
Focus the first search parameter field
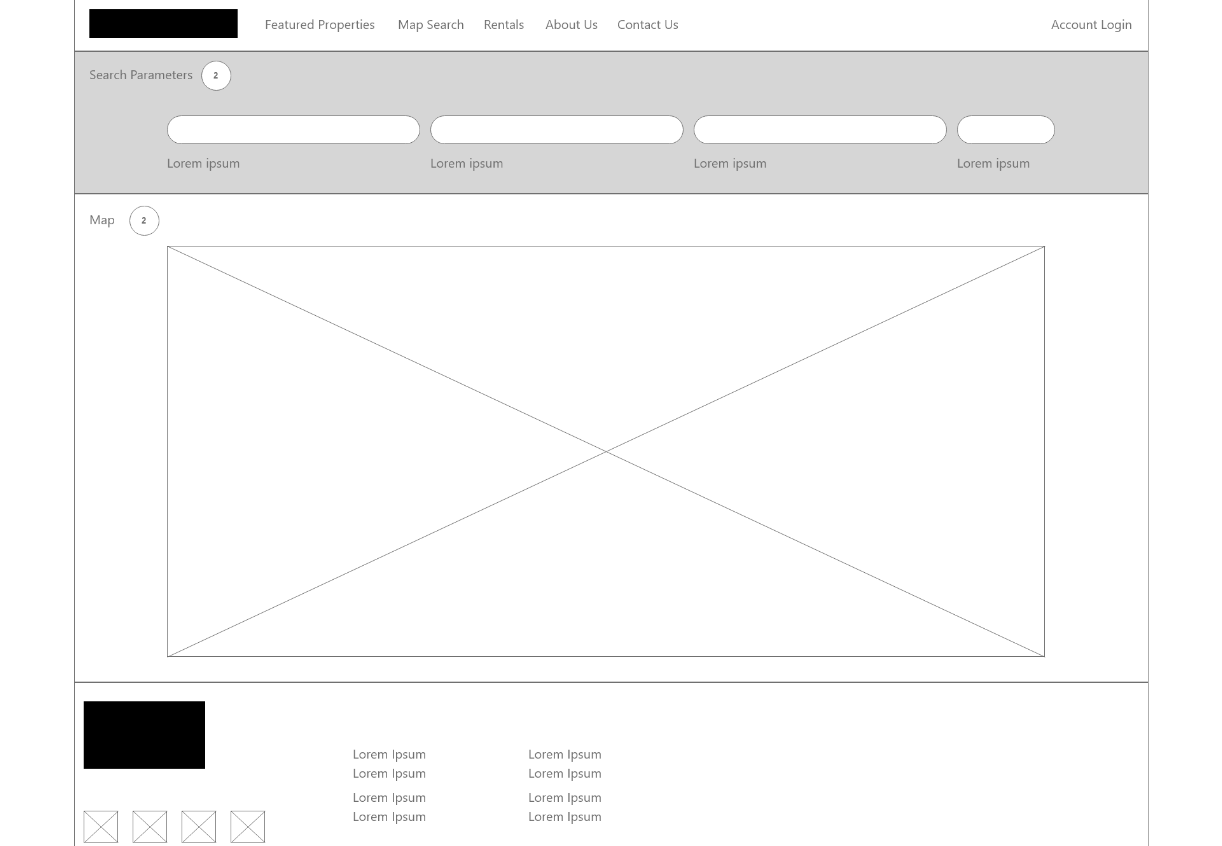click(x=293, y=130)
